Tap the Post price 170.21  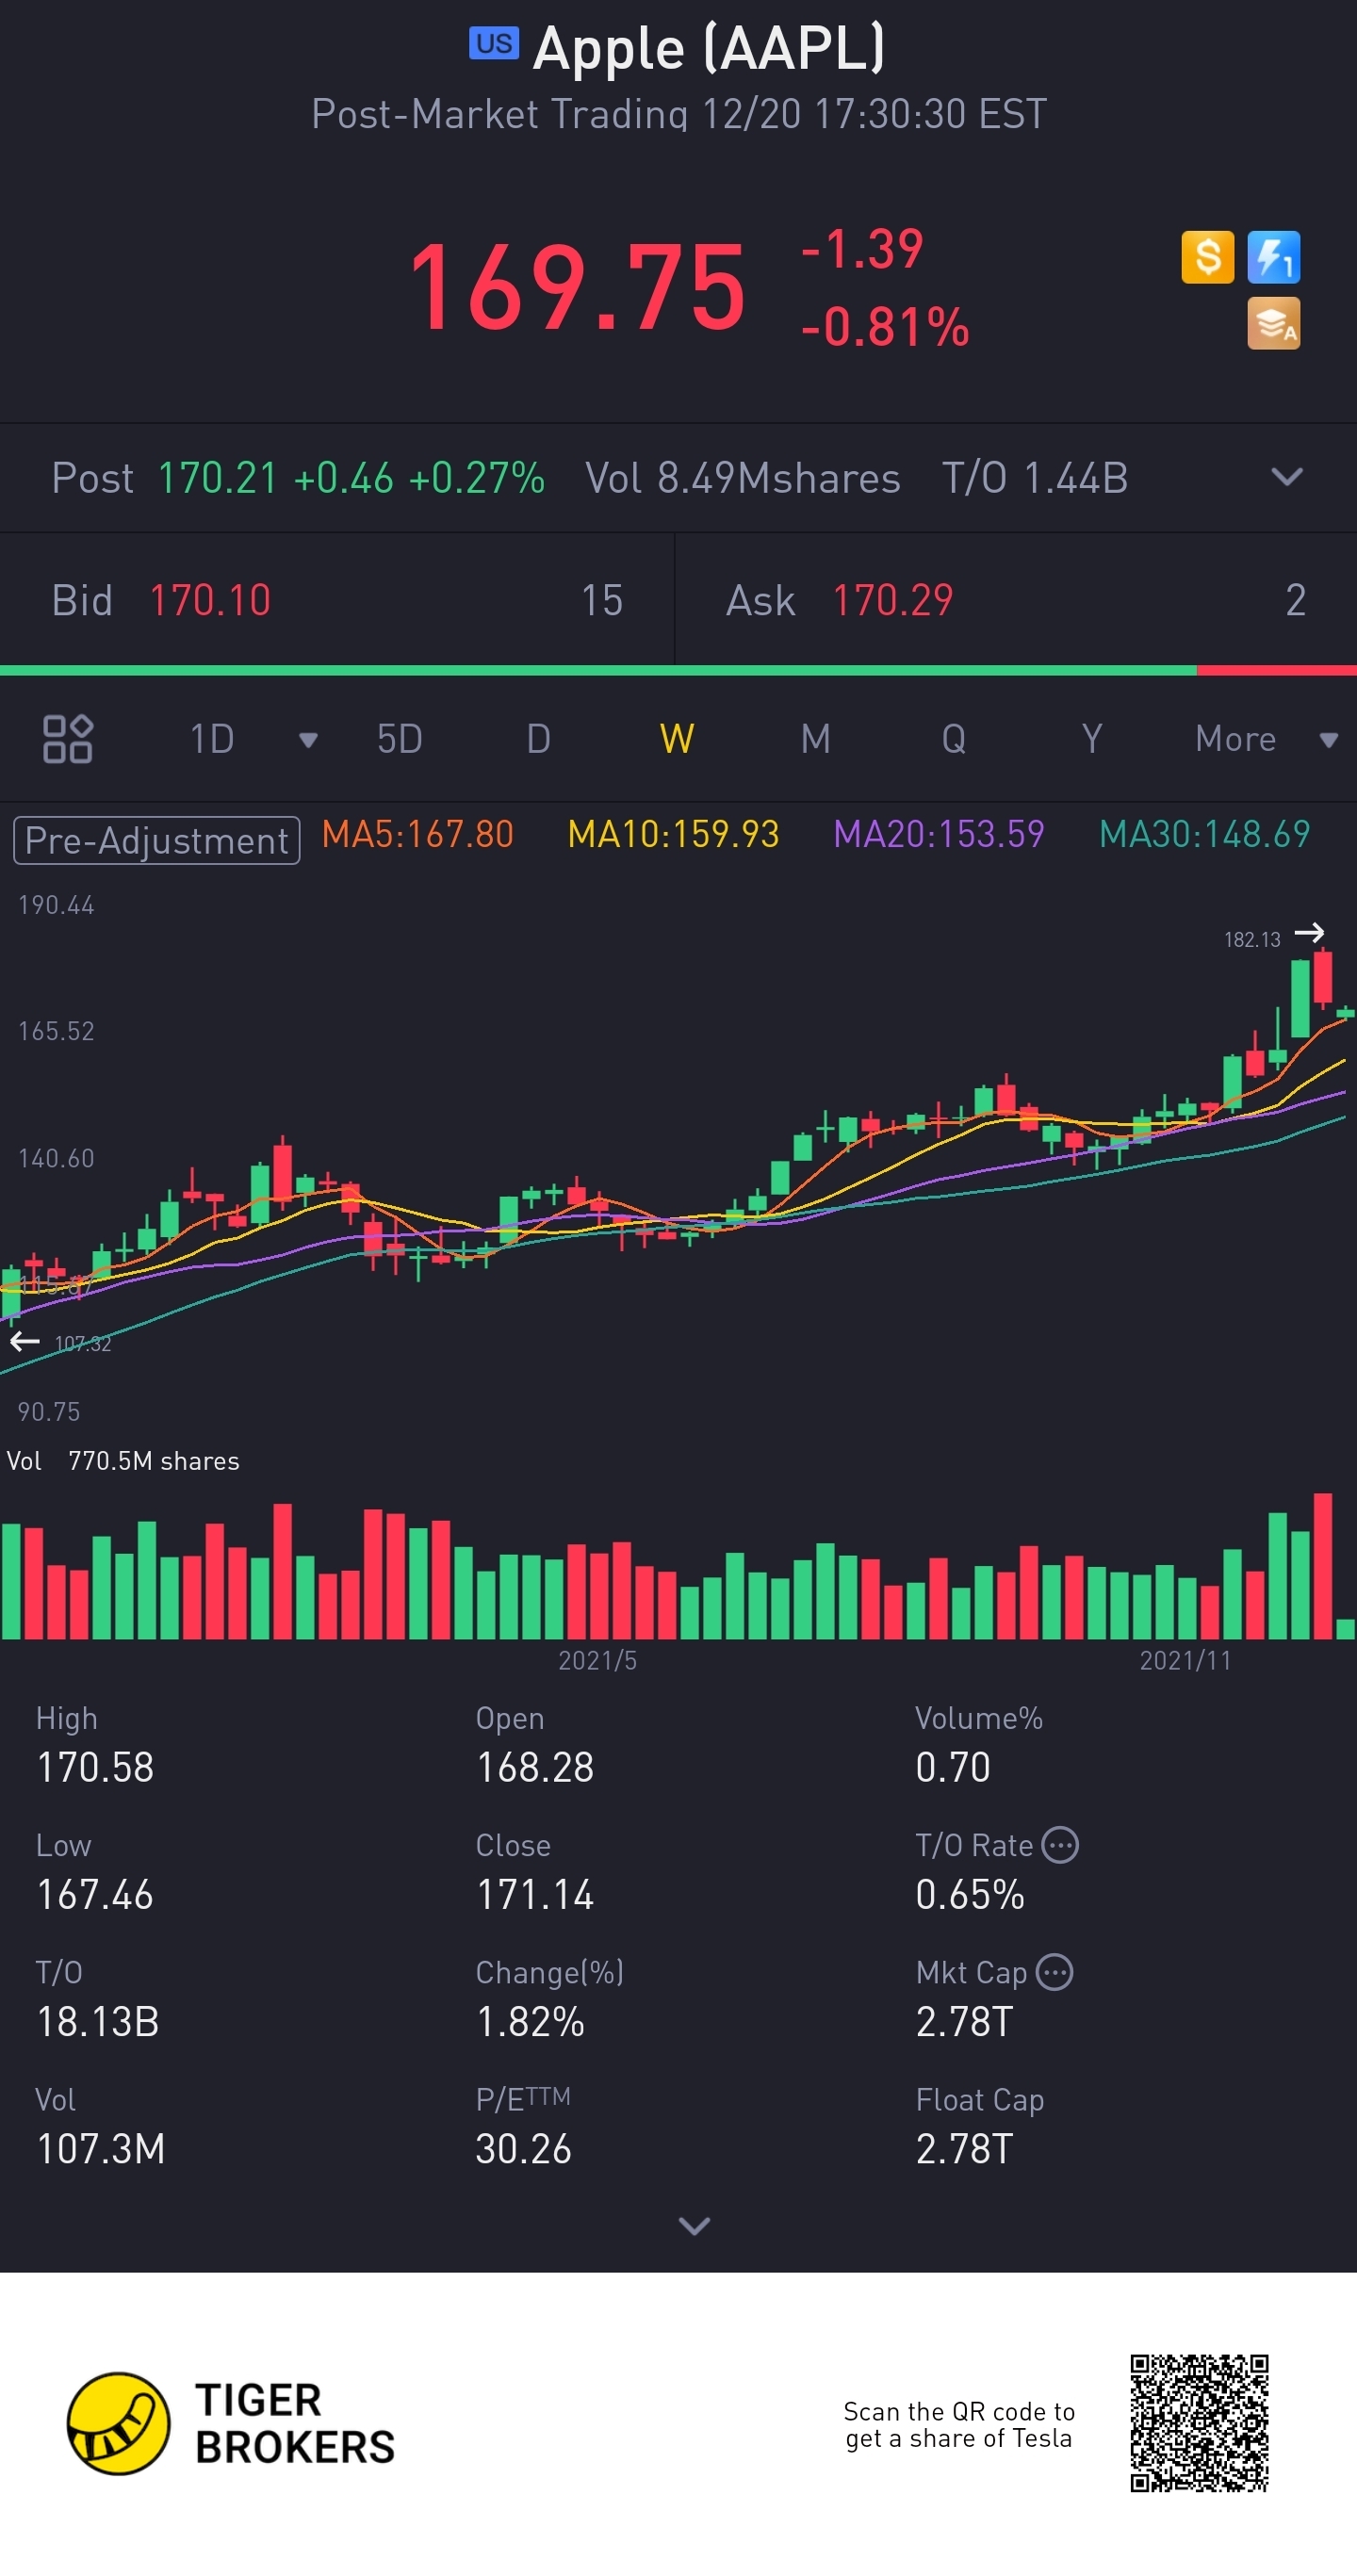tap(217, 478)
